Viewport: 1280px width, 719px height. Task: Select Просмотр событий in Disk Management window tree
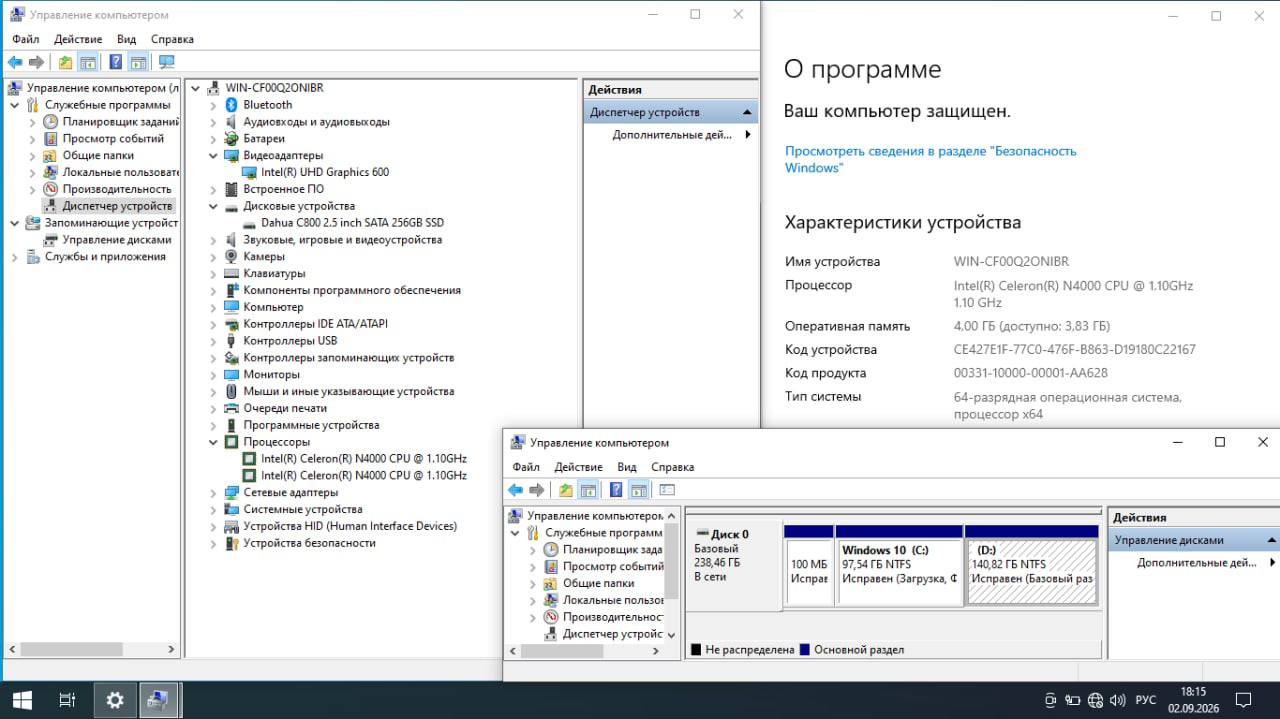click(x=613, y=567)
